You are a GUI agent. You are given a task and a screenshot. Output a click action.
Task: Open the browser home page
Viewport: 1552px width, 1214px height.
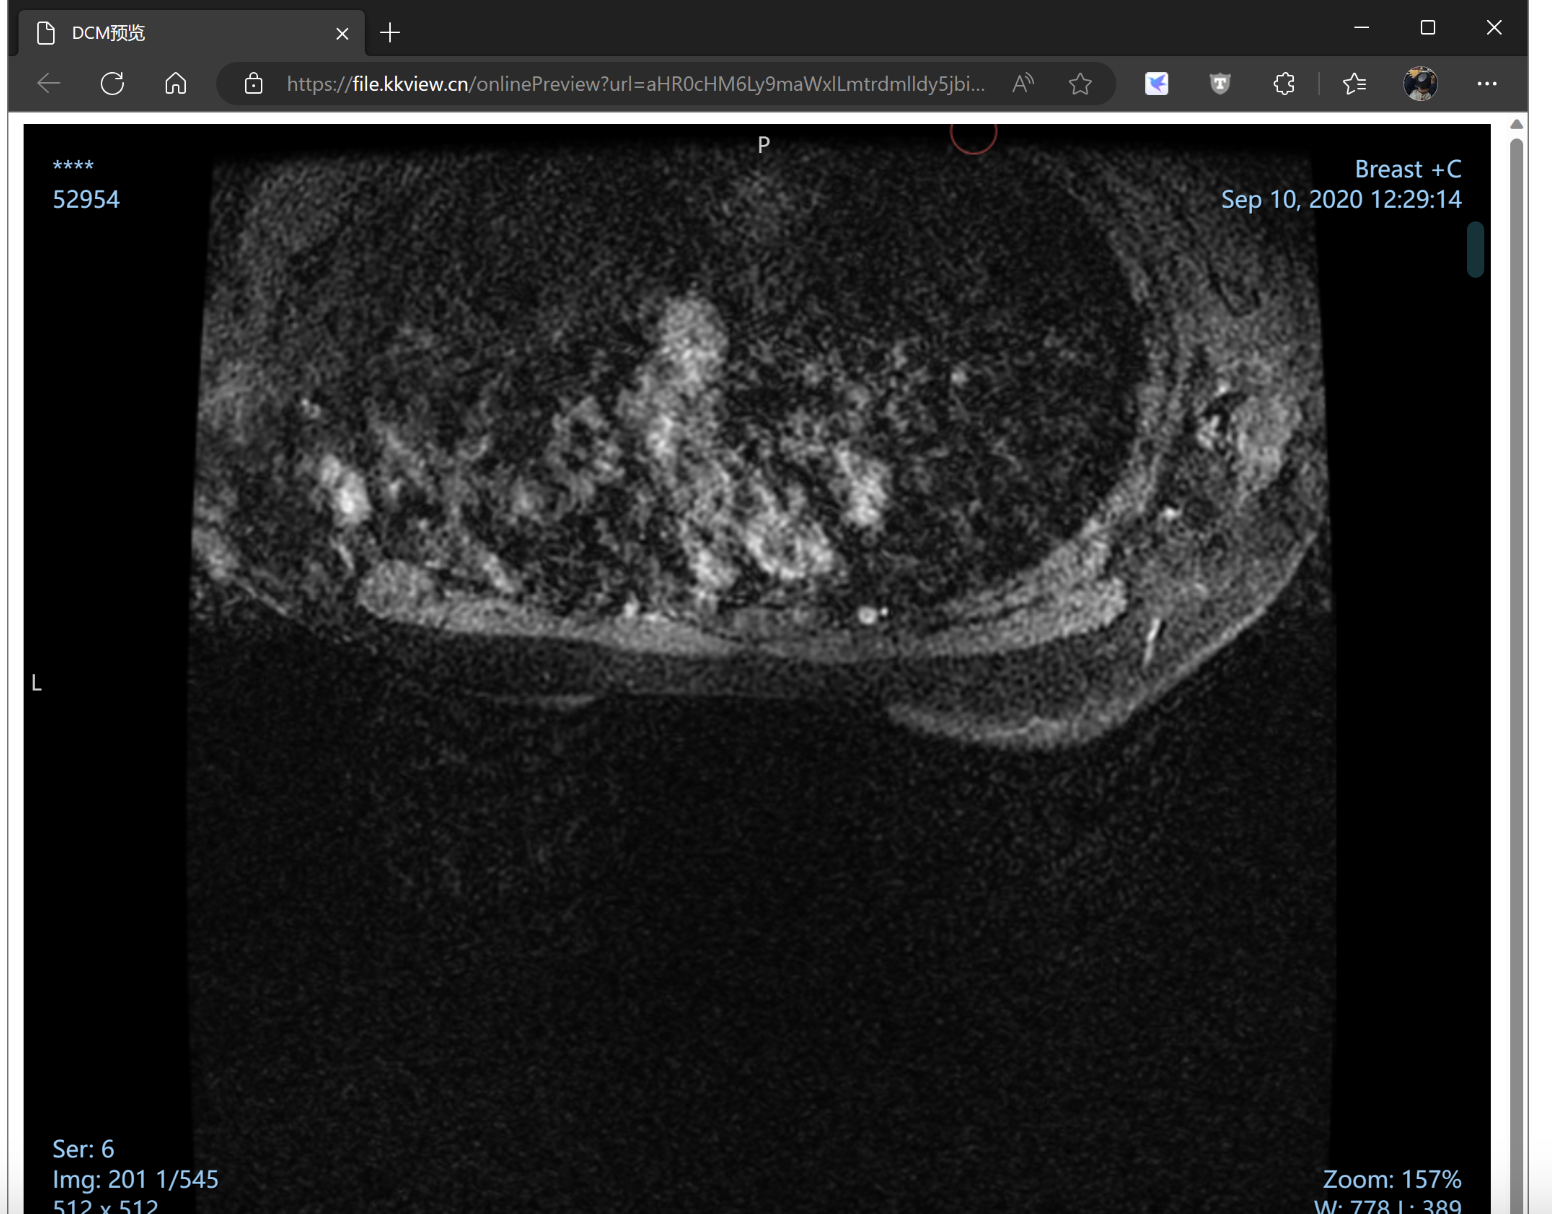[176, 84]
